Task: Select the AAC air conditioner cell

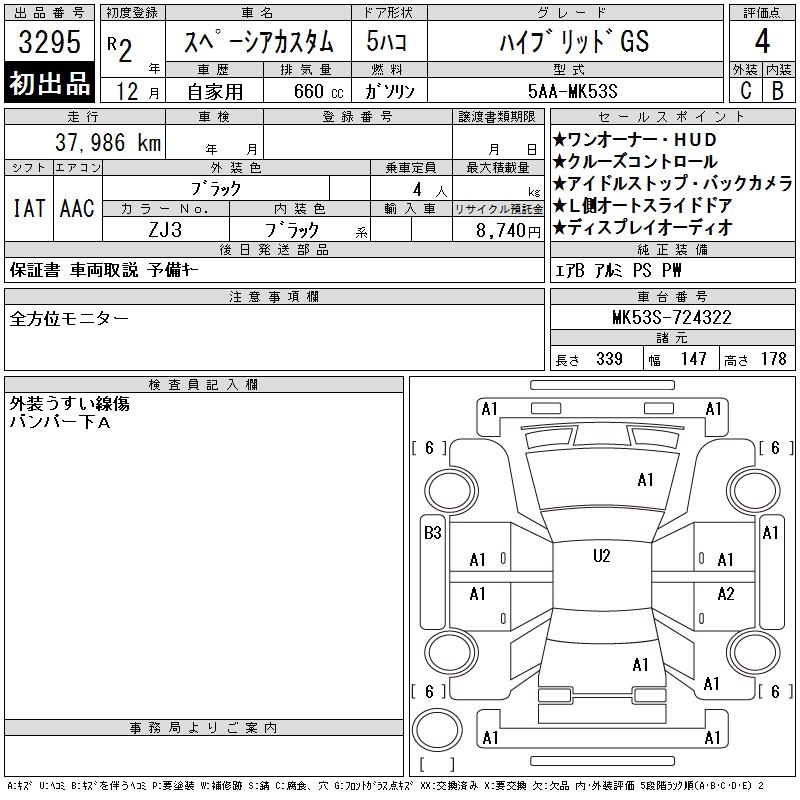Action: [77, 208]
